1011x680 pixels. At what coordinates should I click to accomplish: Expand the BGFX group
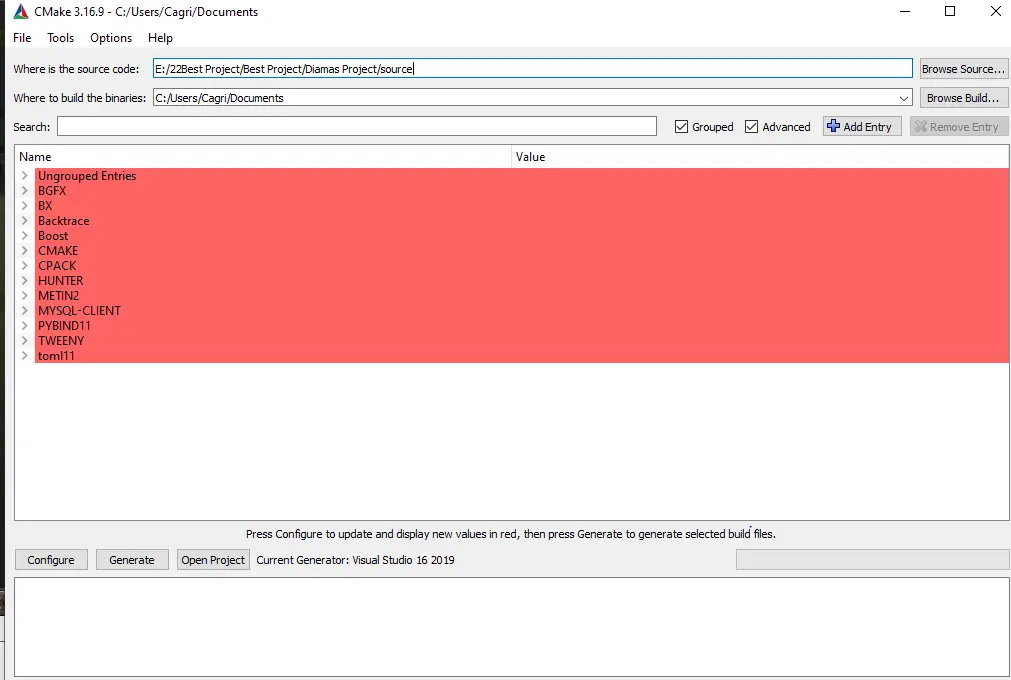(x=25, y=190)
